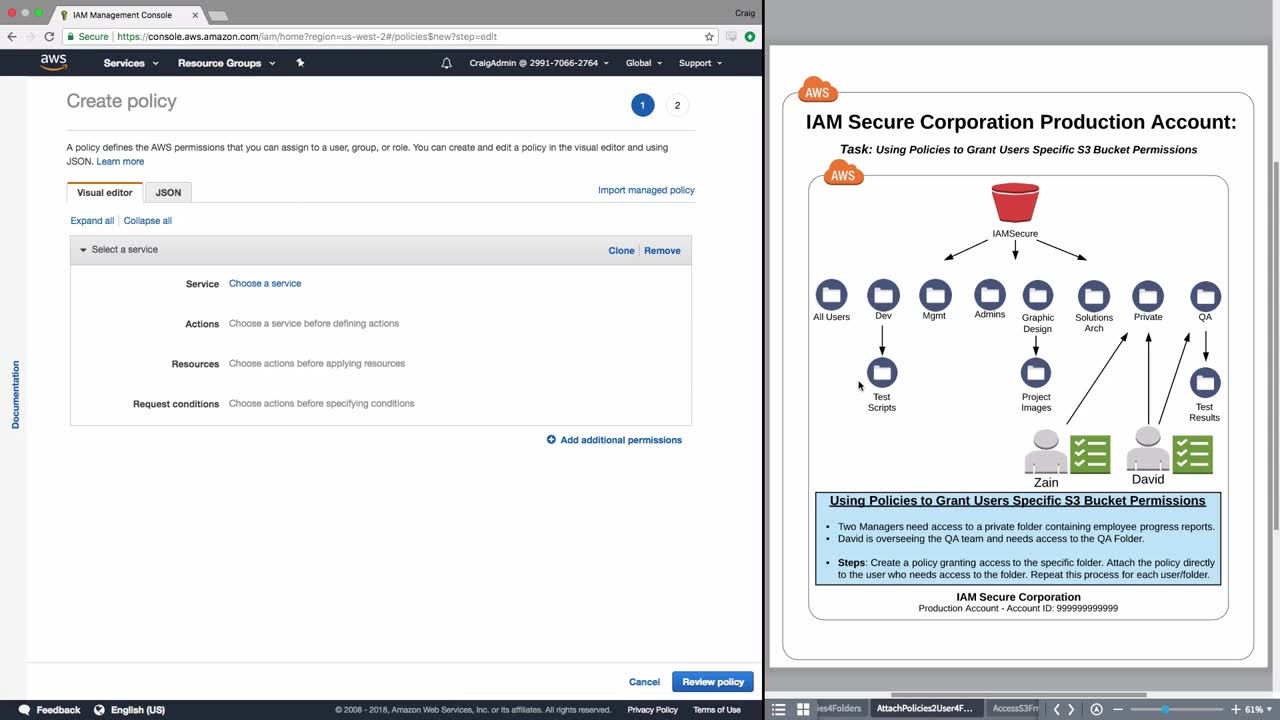
Task: Select the Project Images folder icon
Action: [1036, 373]
